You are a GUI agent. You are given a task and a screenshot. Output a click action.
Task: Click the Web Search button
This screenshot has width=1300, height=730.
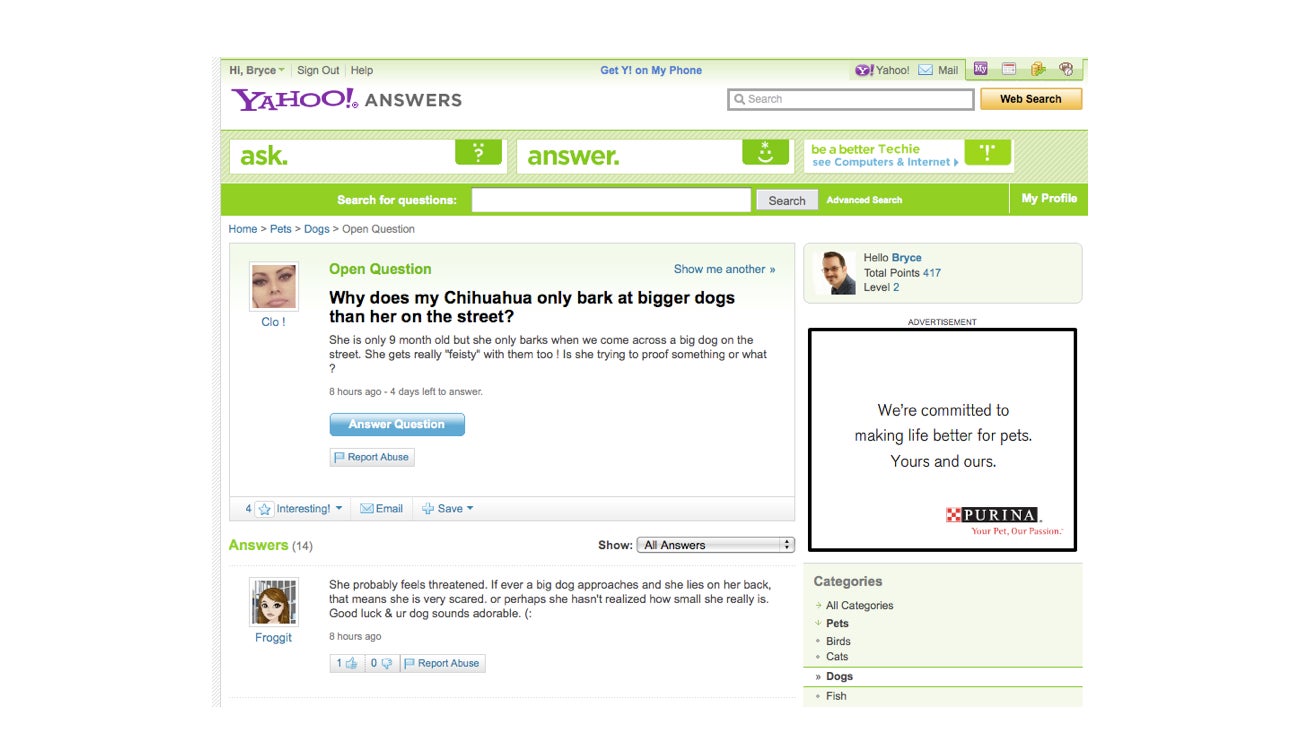[1031, 99]
